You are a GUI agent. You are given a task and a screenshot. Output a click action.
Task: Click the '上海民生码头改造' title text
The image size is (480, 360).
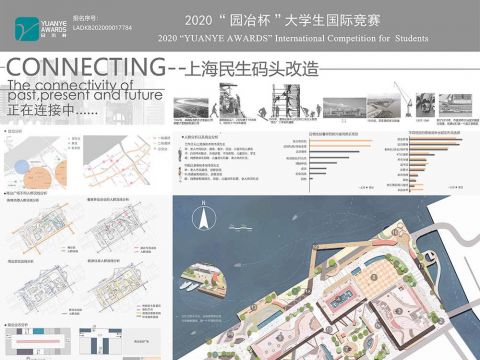252,69
